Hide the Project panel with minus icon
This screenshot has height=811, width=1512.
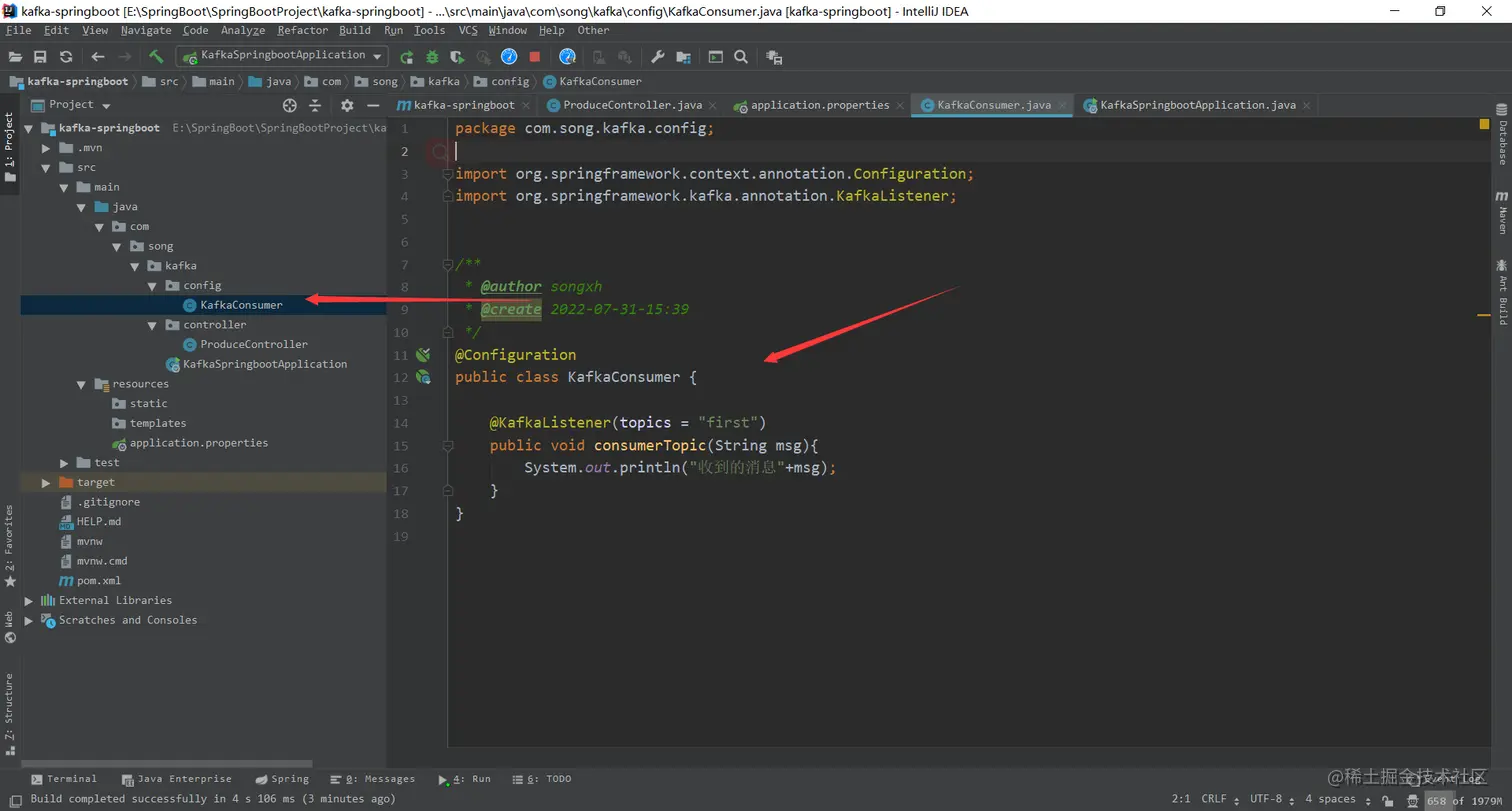373,105
